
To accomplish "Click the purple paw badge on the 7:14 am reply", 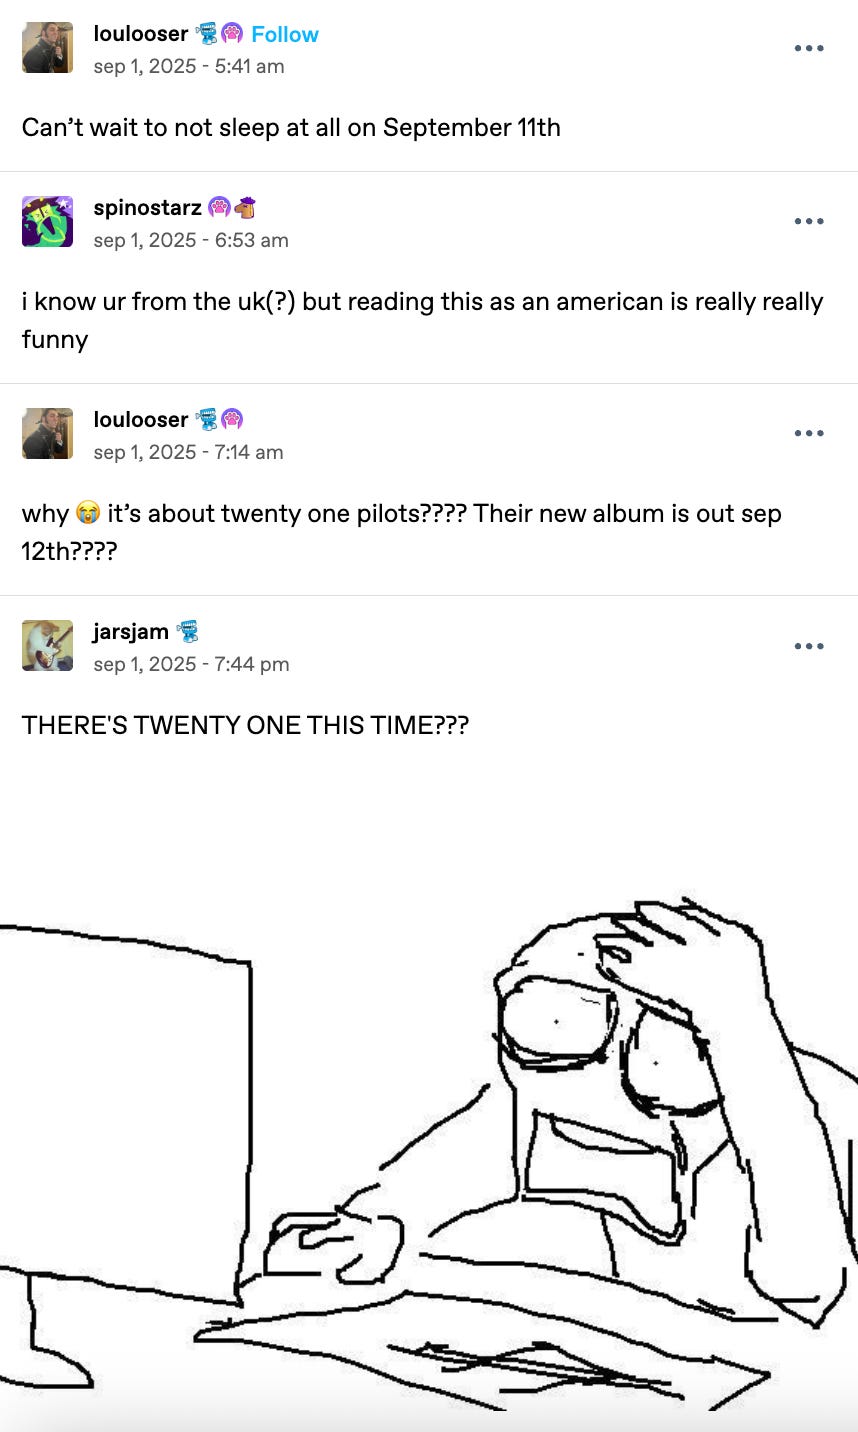I will pyautogui.click(x=232, y=419).
